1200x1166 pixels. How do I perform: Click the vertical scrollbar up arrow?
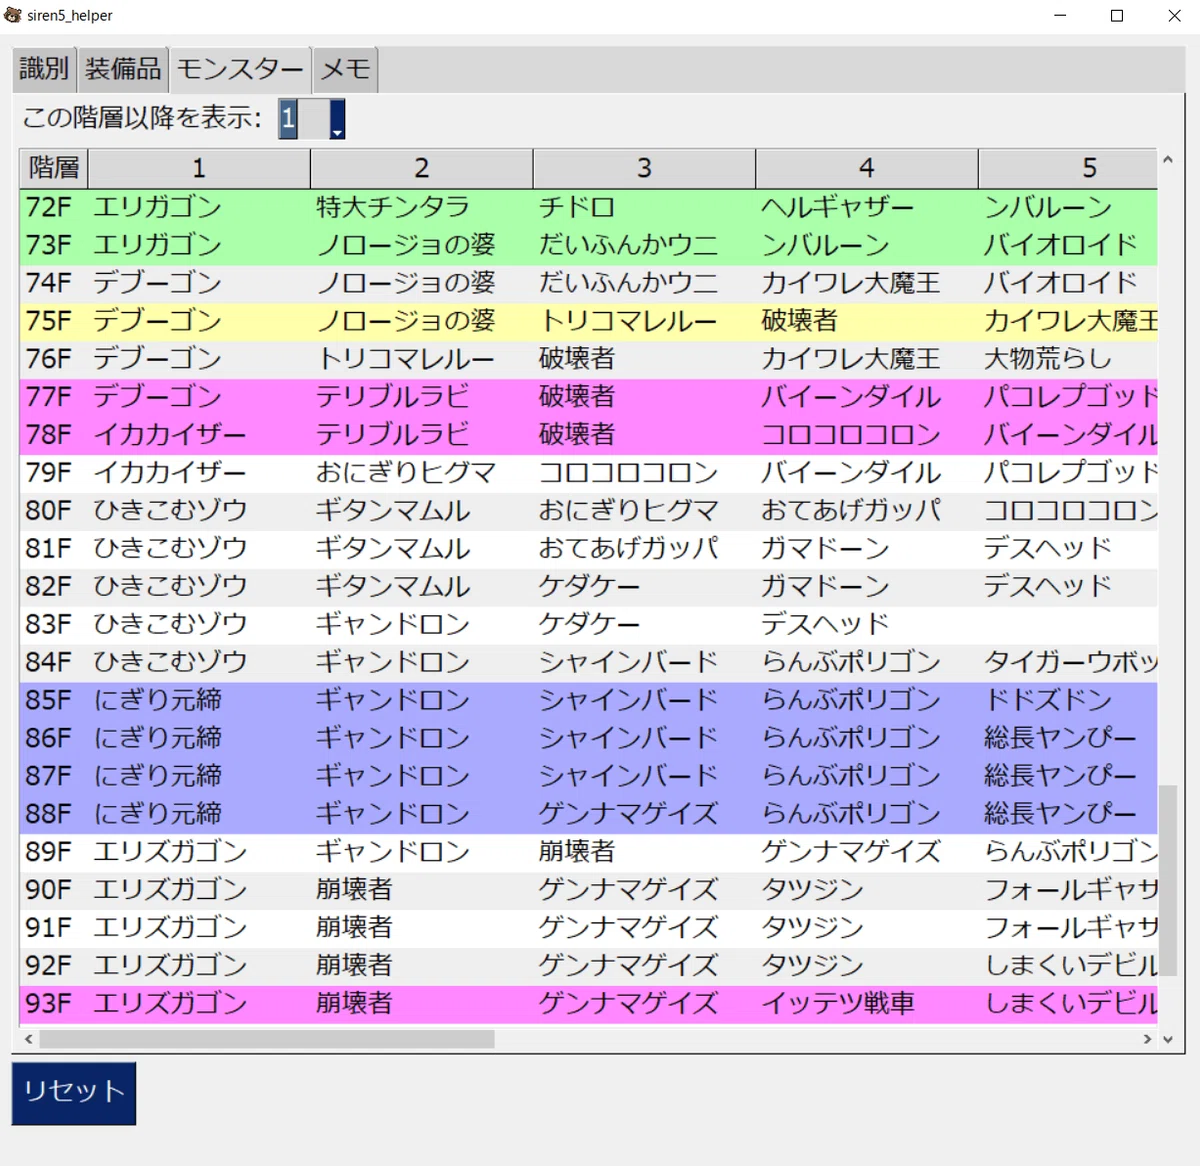point(1167,160)
